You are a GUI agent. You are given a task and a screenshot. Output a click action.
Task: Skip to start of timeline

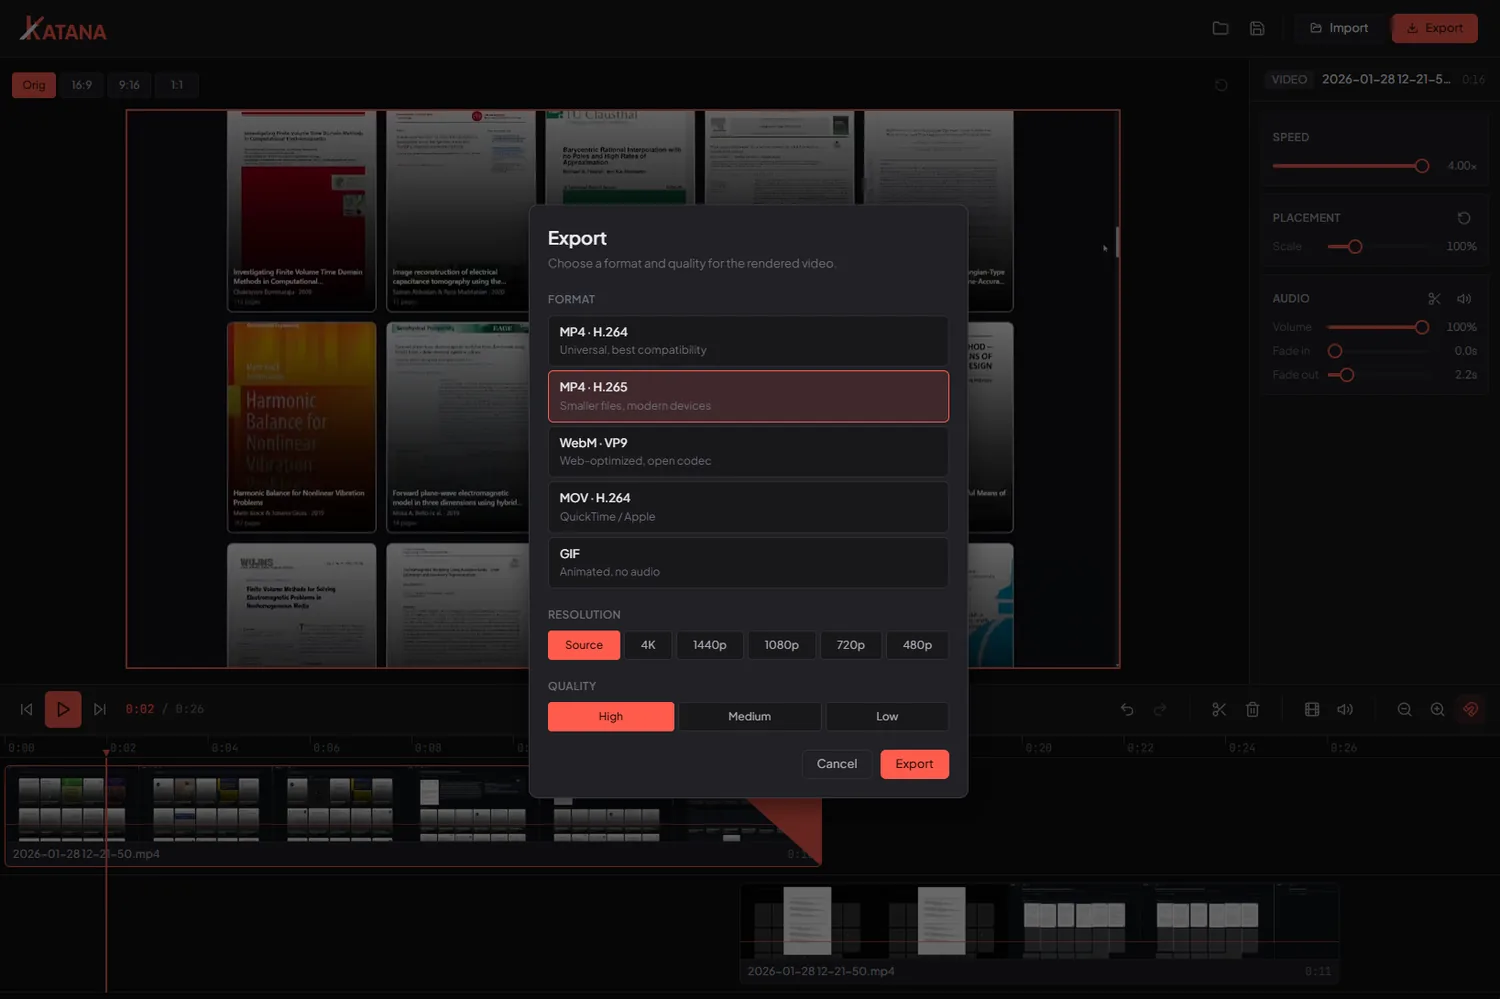[27, 709]
